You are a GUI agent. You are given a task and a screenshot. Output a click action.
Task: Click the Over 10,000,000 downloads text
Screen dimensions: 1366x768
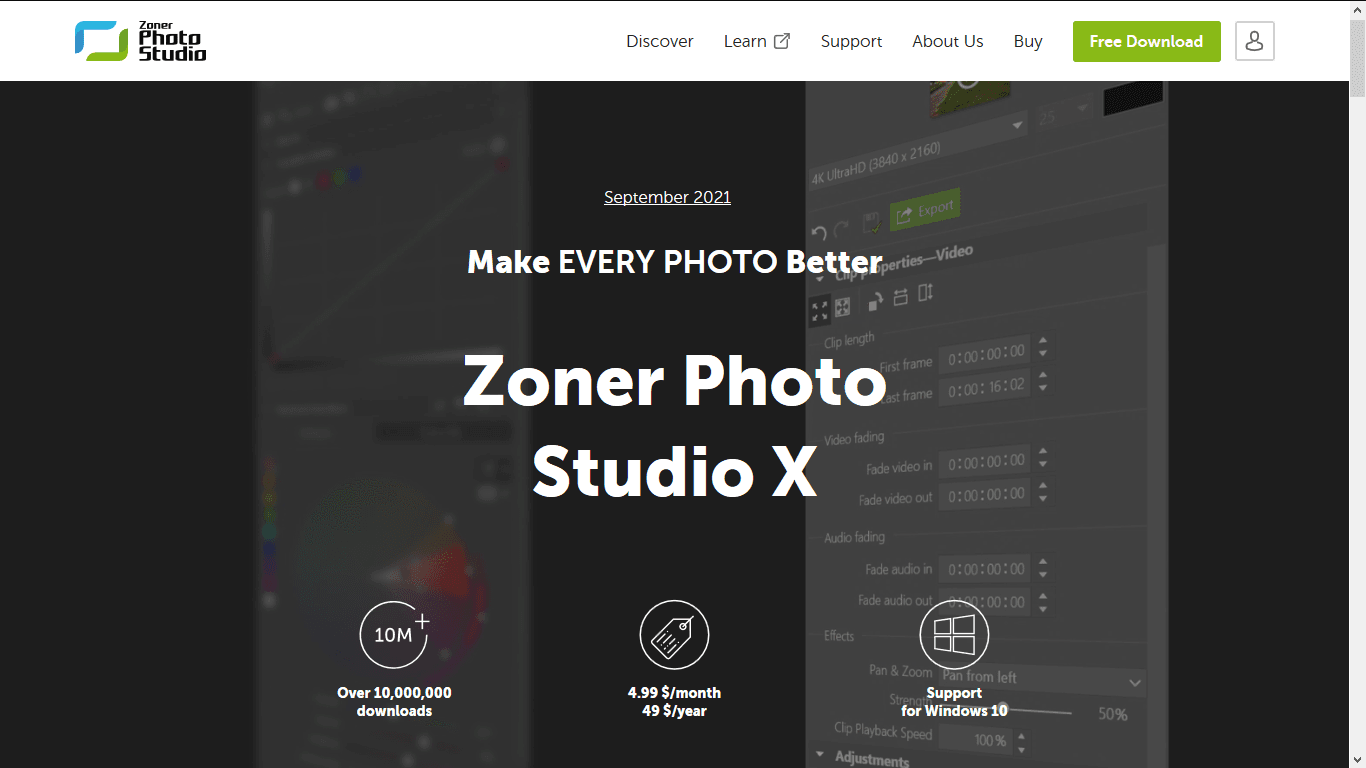click(395, 702)
